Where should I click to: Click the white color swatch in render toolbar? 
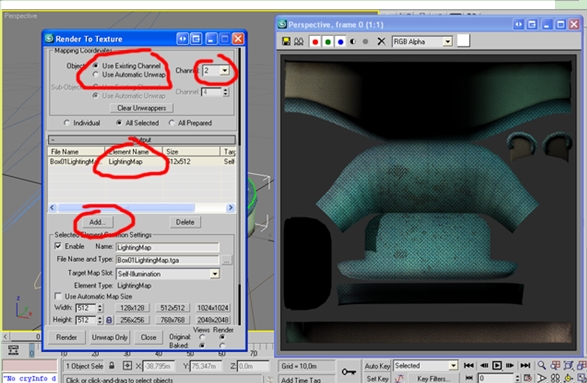point(463,41)
